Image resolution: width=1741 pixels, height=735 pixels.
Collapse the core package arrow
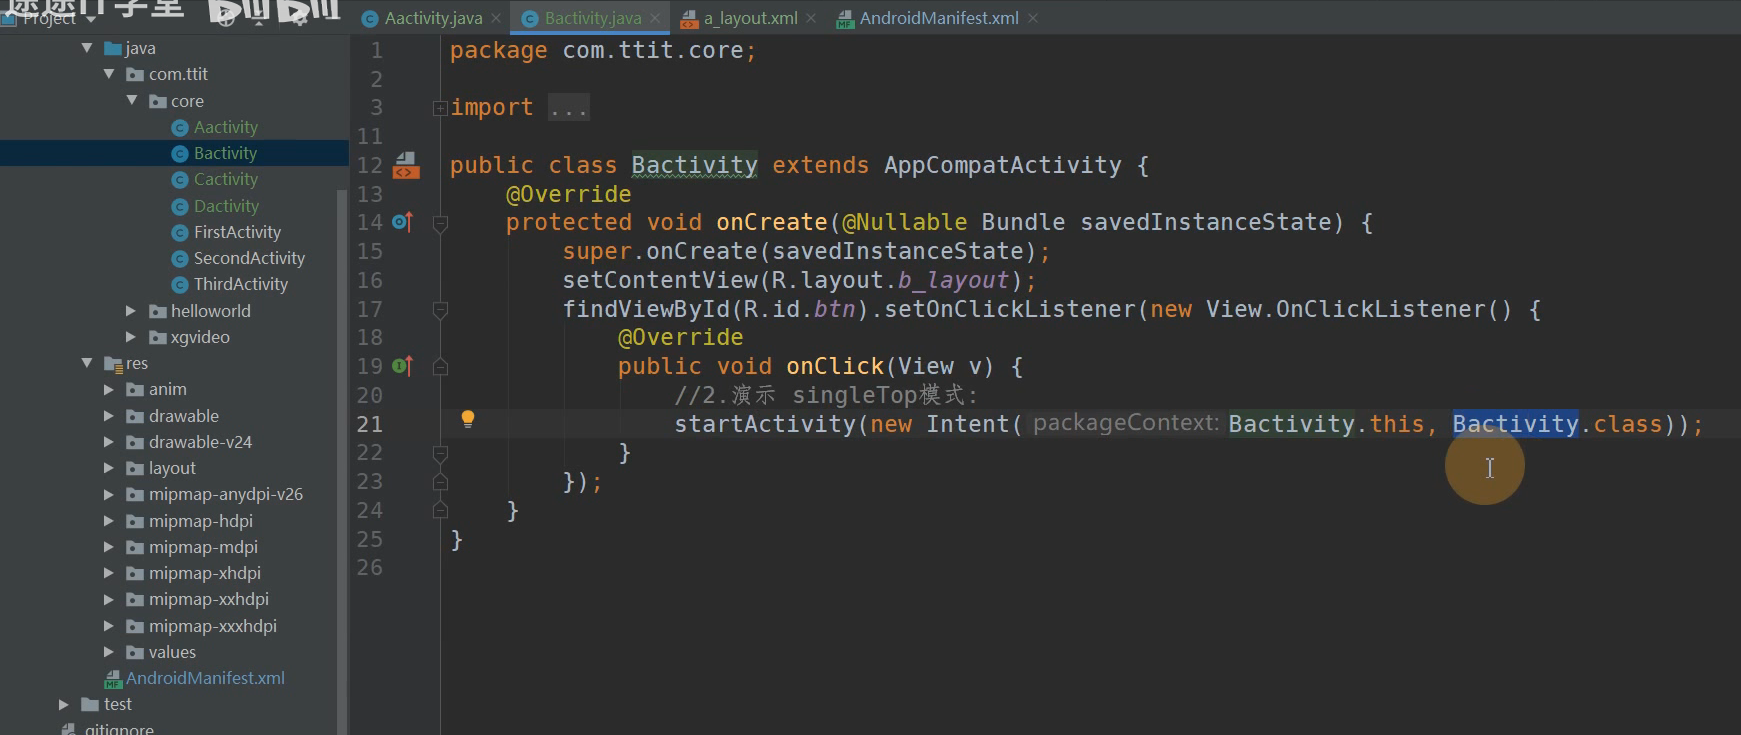pyautogui.click(x=131, y=100)
